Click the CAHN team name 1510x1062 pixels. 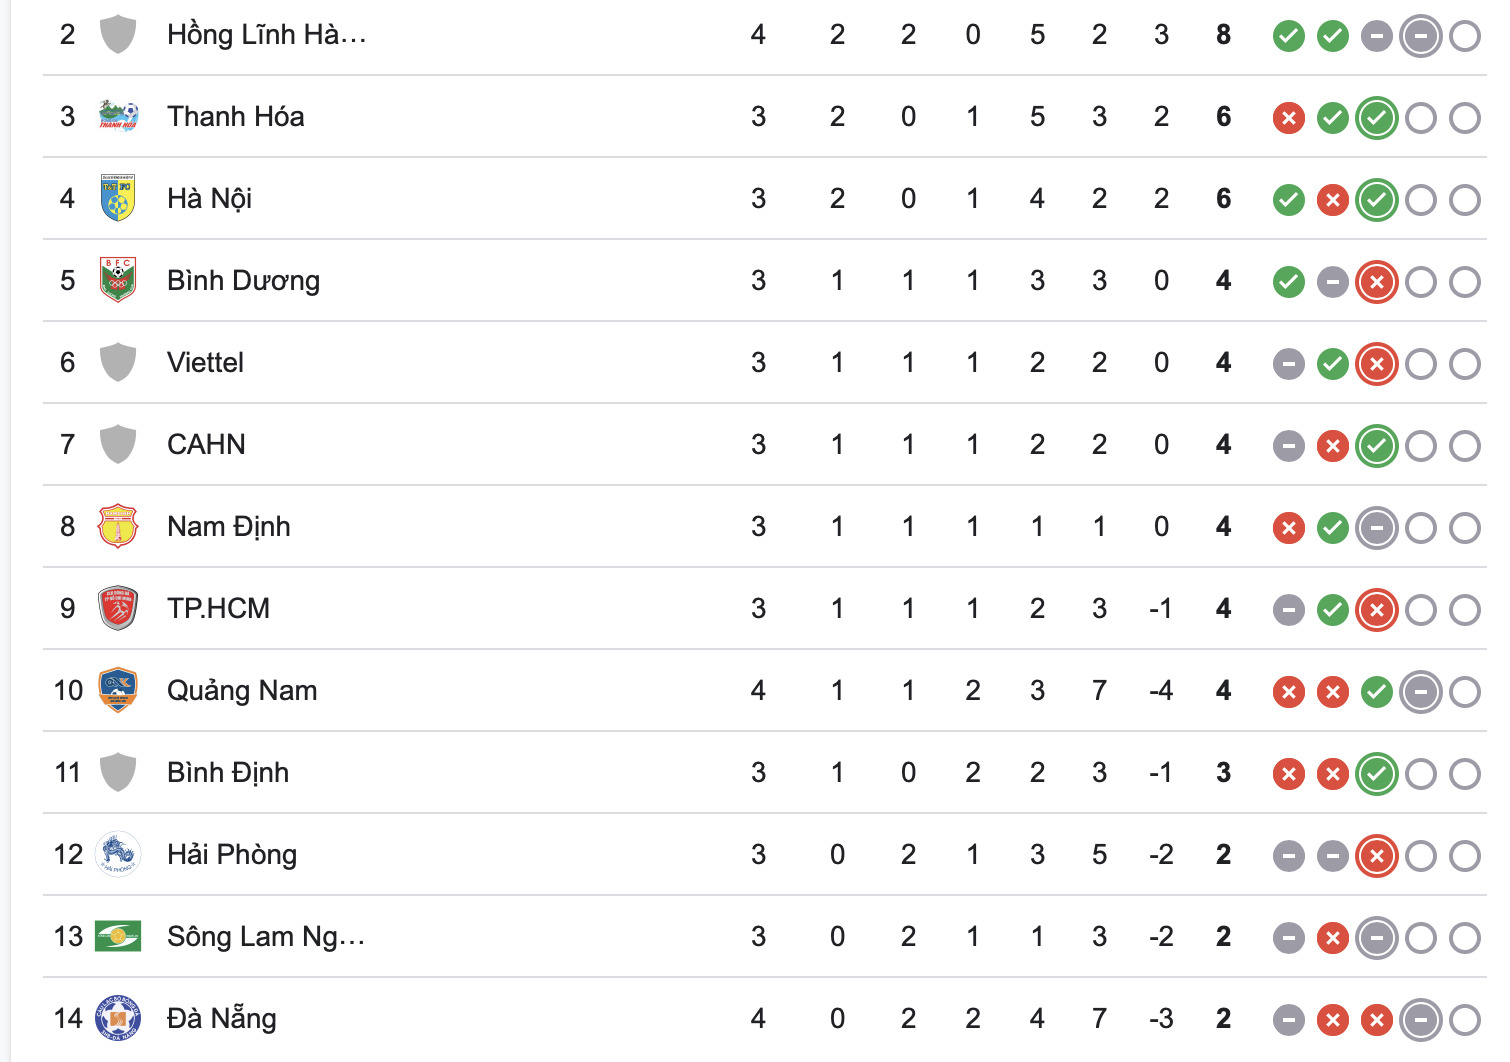[x=206, y=444]
